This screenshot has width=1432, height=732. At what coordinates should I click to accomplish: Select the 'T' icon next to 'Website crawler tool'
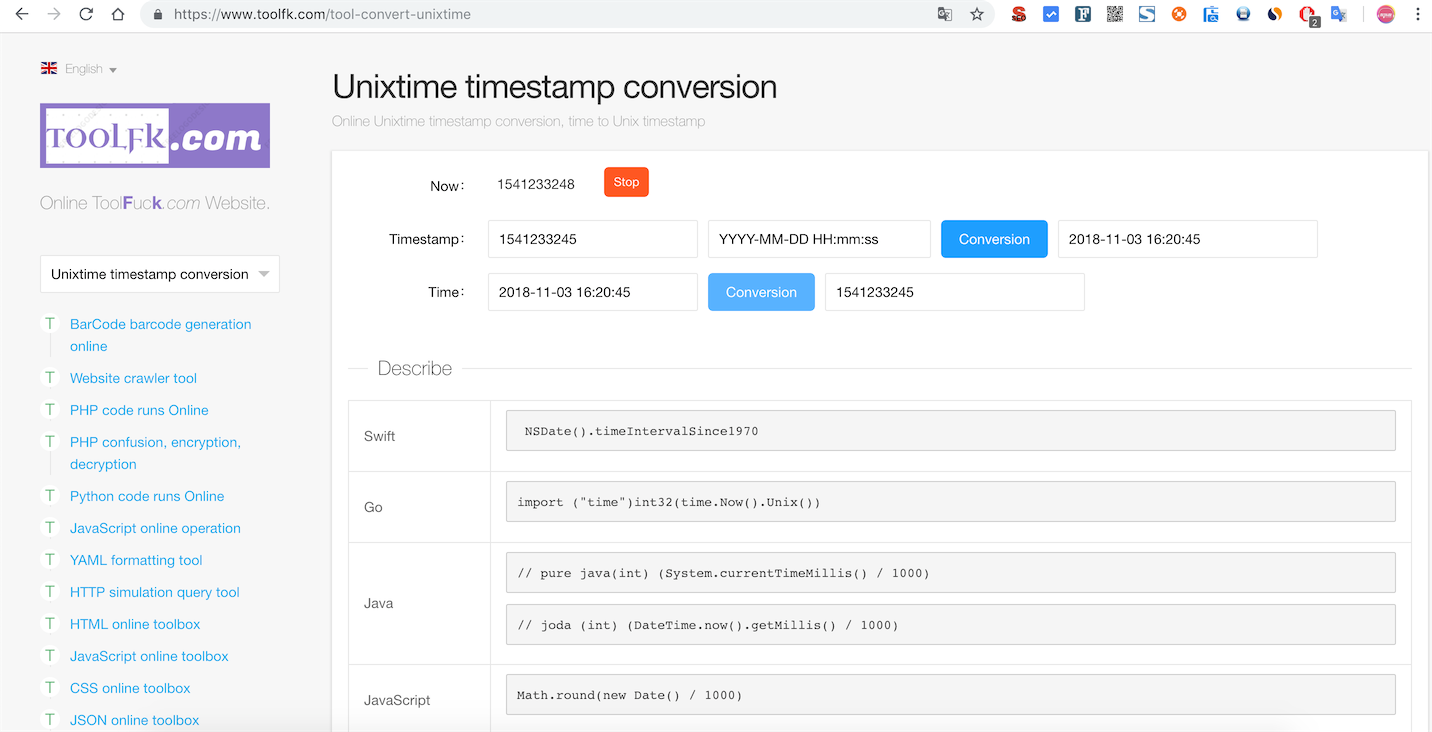pos(50,378)
